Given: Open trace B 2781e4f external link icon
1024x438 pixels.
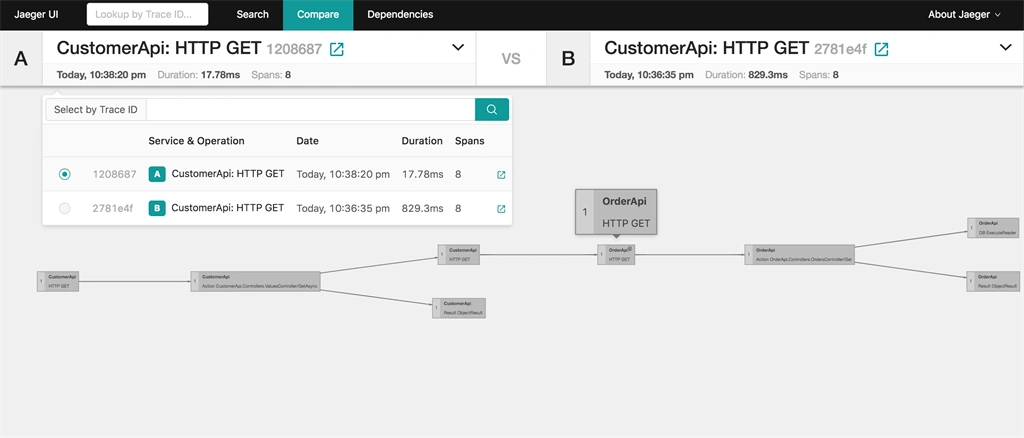Looking at the screenshot, I should tap(882, 49).
